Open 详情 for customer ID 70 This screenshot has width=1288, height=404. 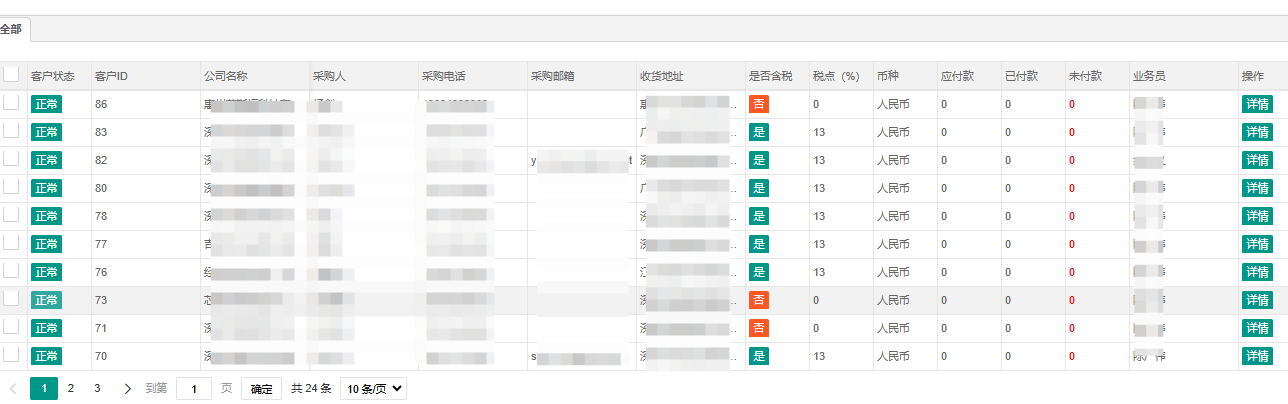[x=1257, y=356]
